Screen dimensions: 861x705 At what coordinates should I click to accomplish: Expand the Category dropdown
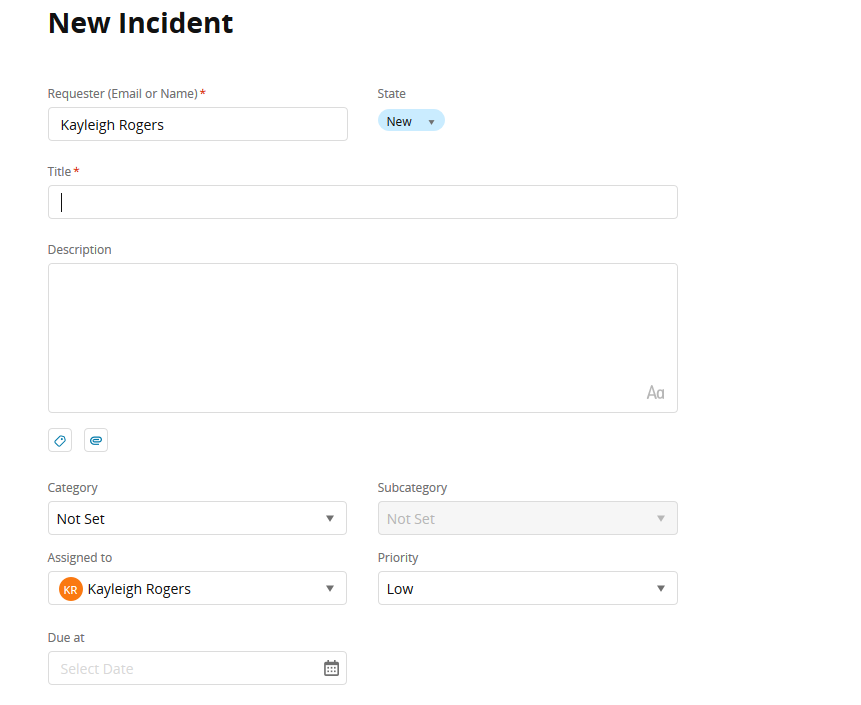point(197,518)
